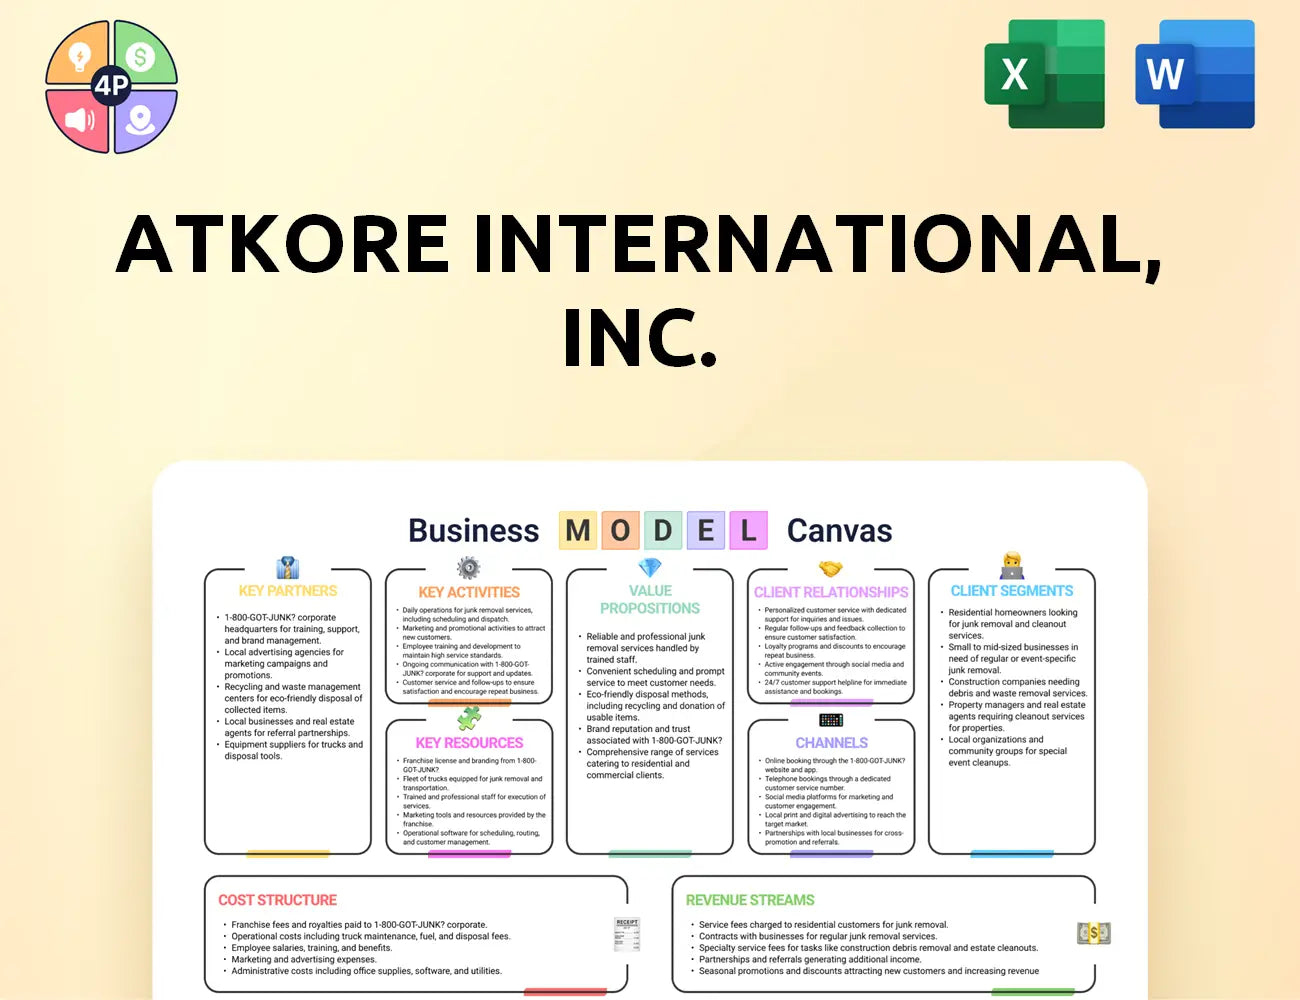Click 'Specialty service fees' revenue line

click(x=864, y=948)
